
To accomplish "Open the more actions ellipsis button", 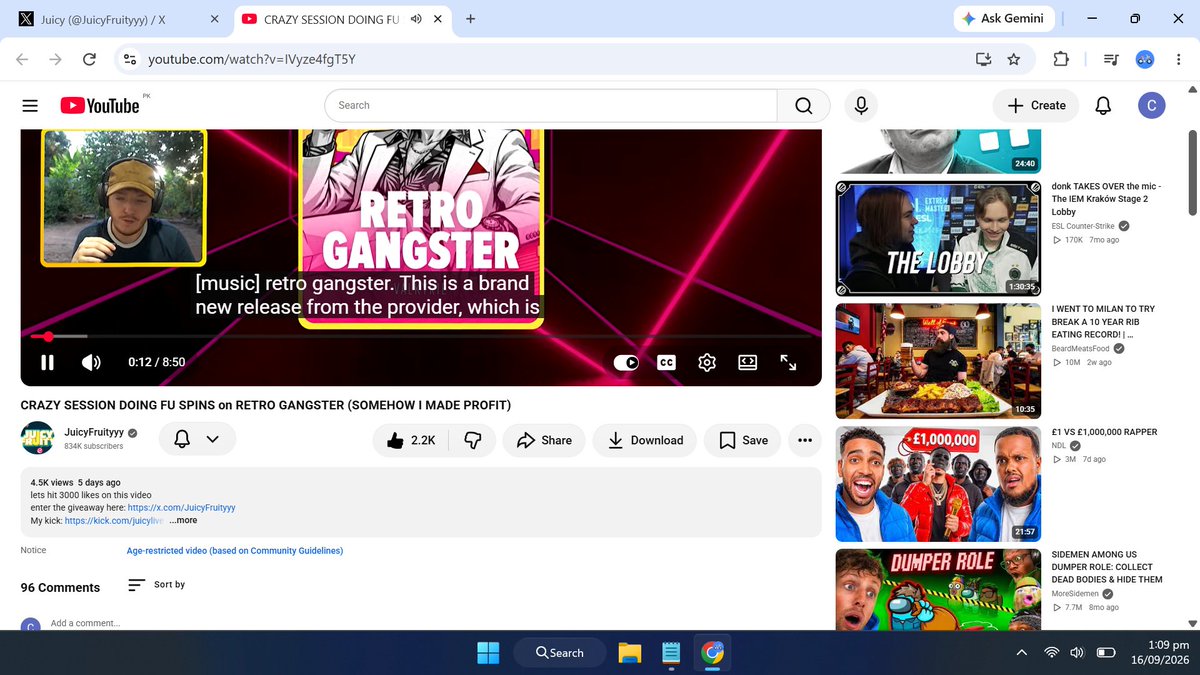I will [805, 440].
